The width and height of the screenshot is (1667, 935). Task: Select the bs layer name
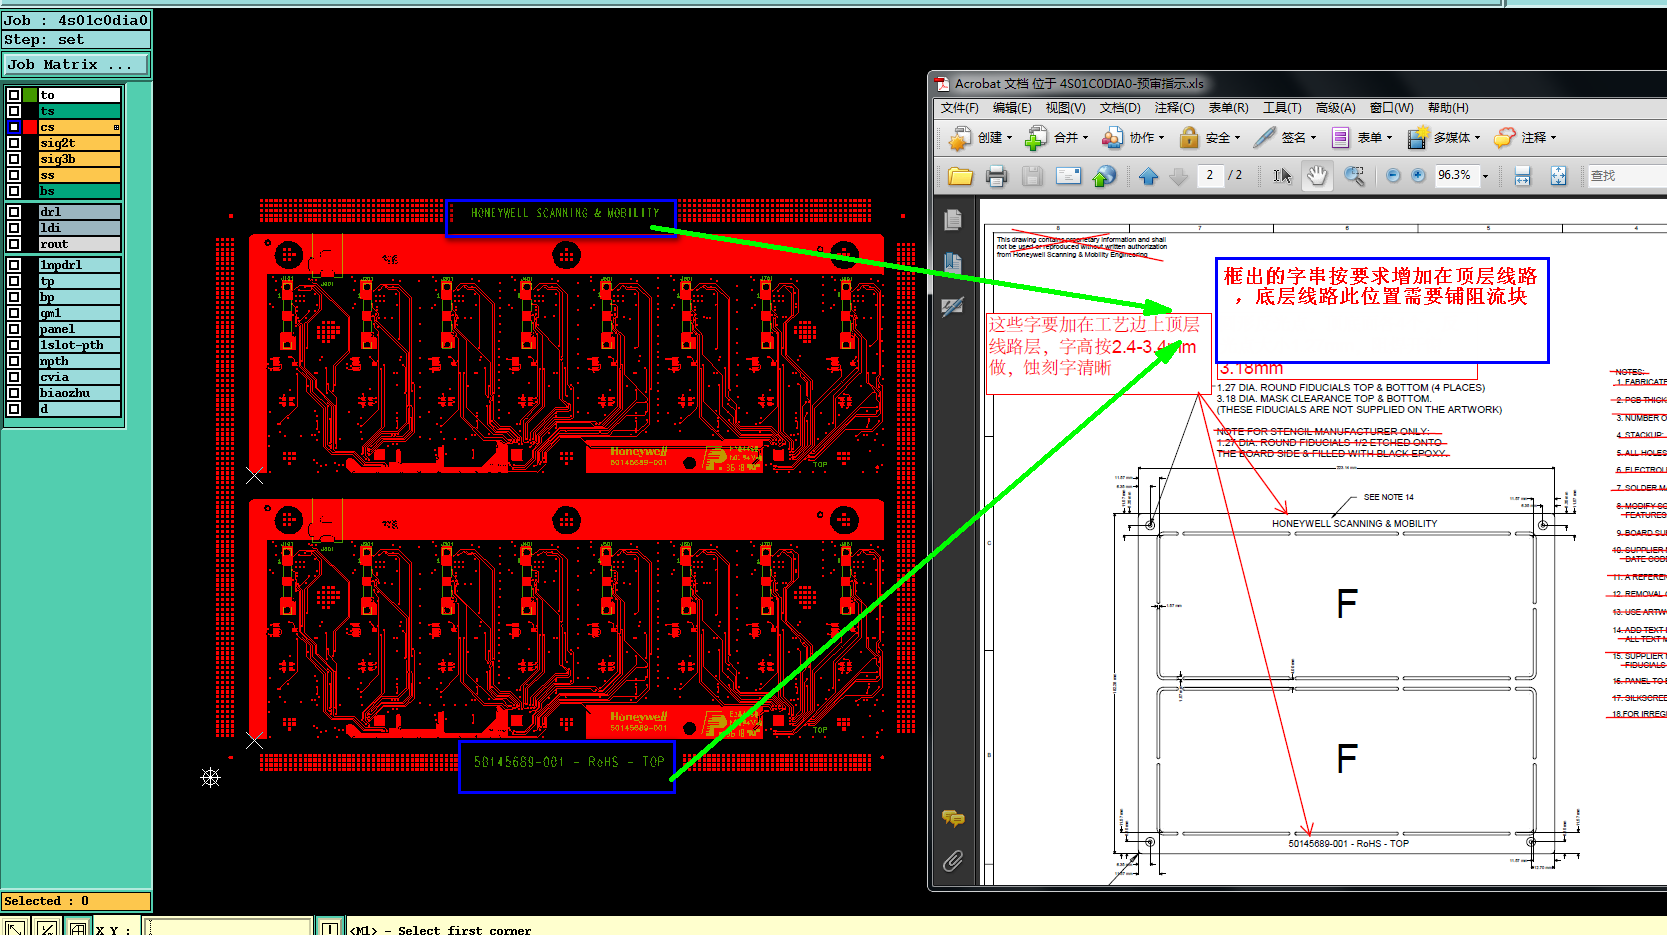click(x=79, y=191)
